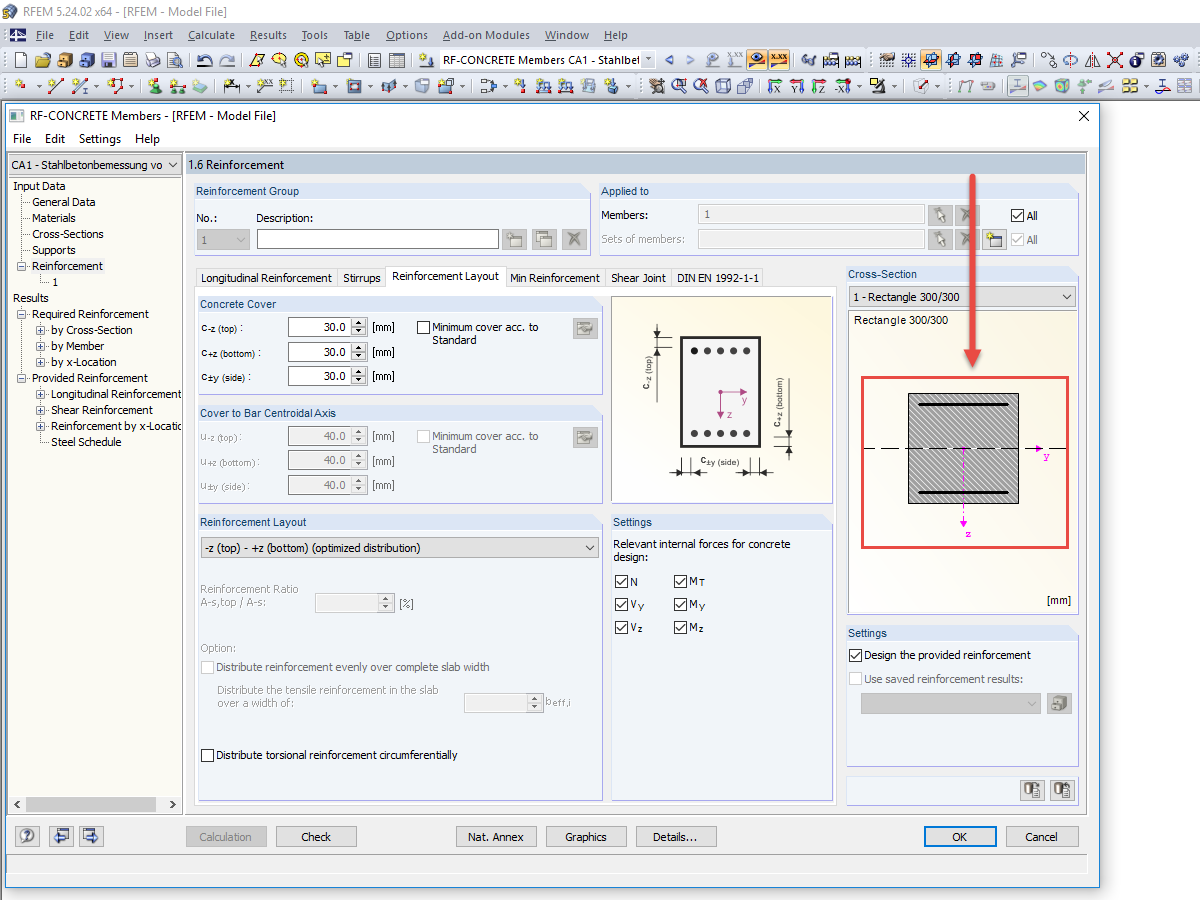Switch to the Stirrups tab
Image resolution: width=1200 pixels, height=900 pixels.
pos(362,278)
